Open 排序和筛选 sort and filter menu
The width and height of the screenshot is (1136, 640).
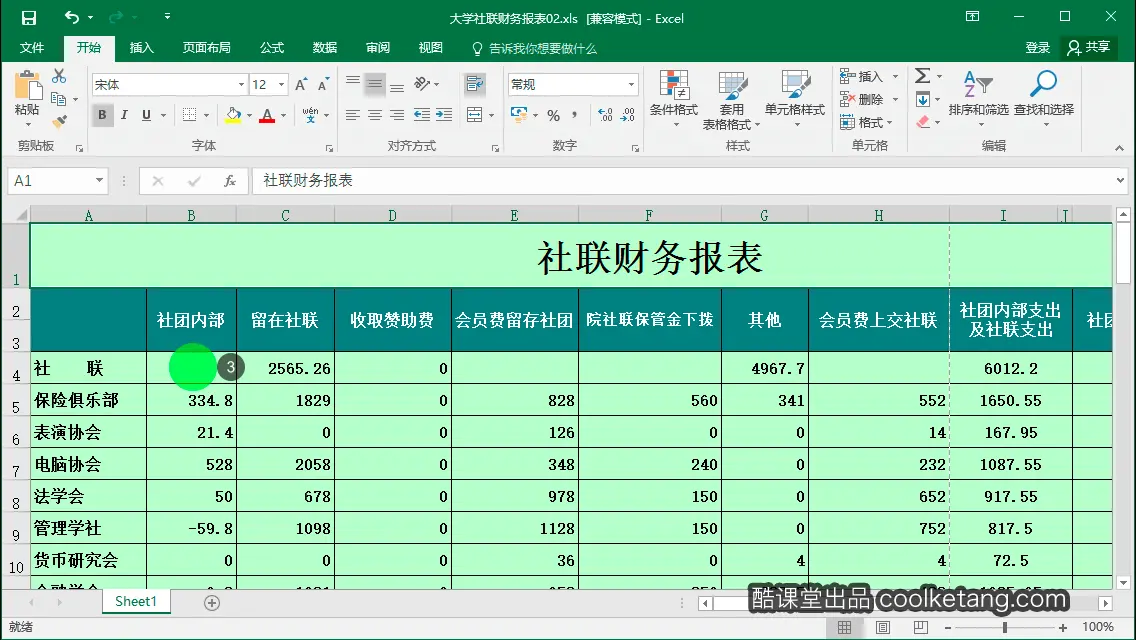[978, 99]
